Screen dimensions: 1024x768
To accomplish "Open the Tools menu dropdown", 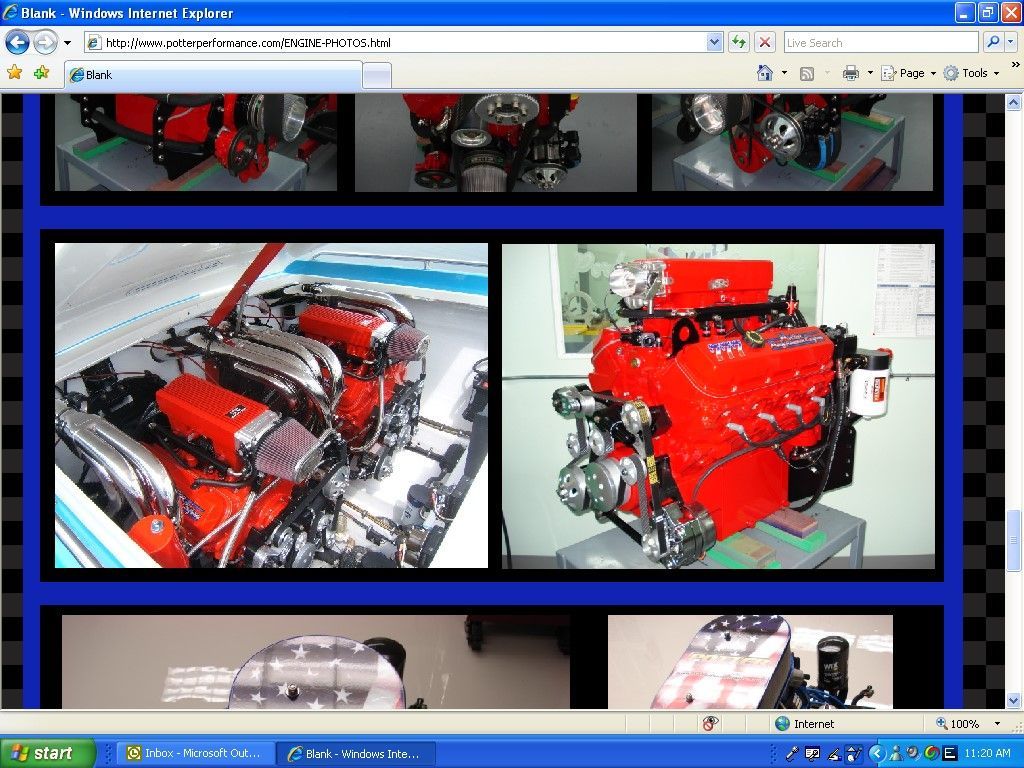I will [973, 73].
